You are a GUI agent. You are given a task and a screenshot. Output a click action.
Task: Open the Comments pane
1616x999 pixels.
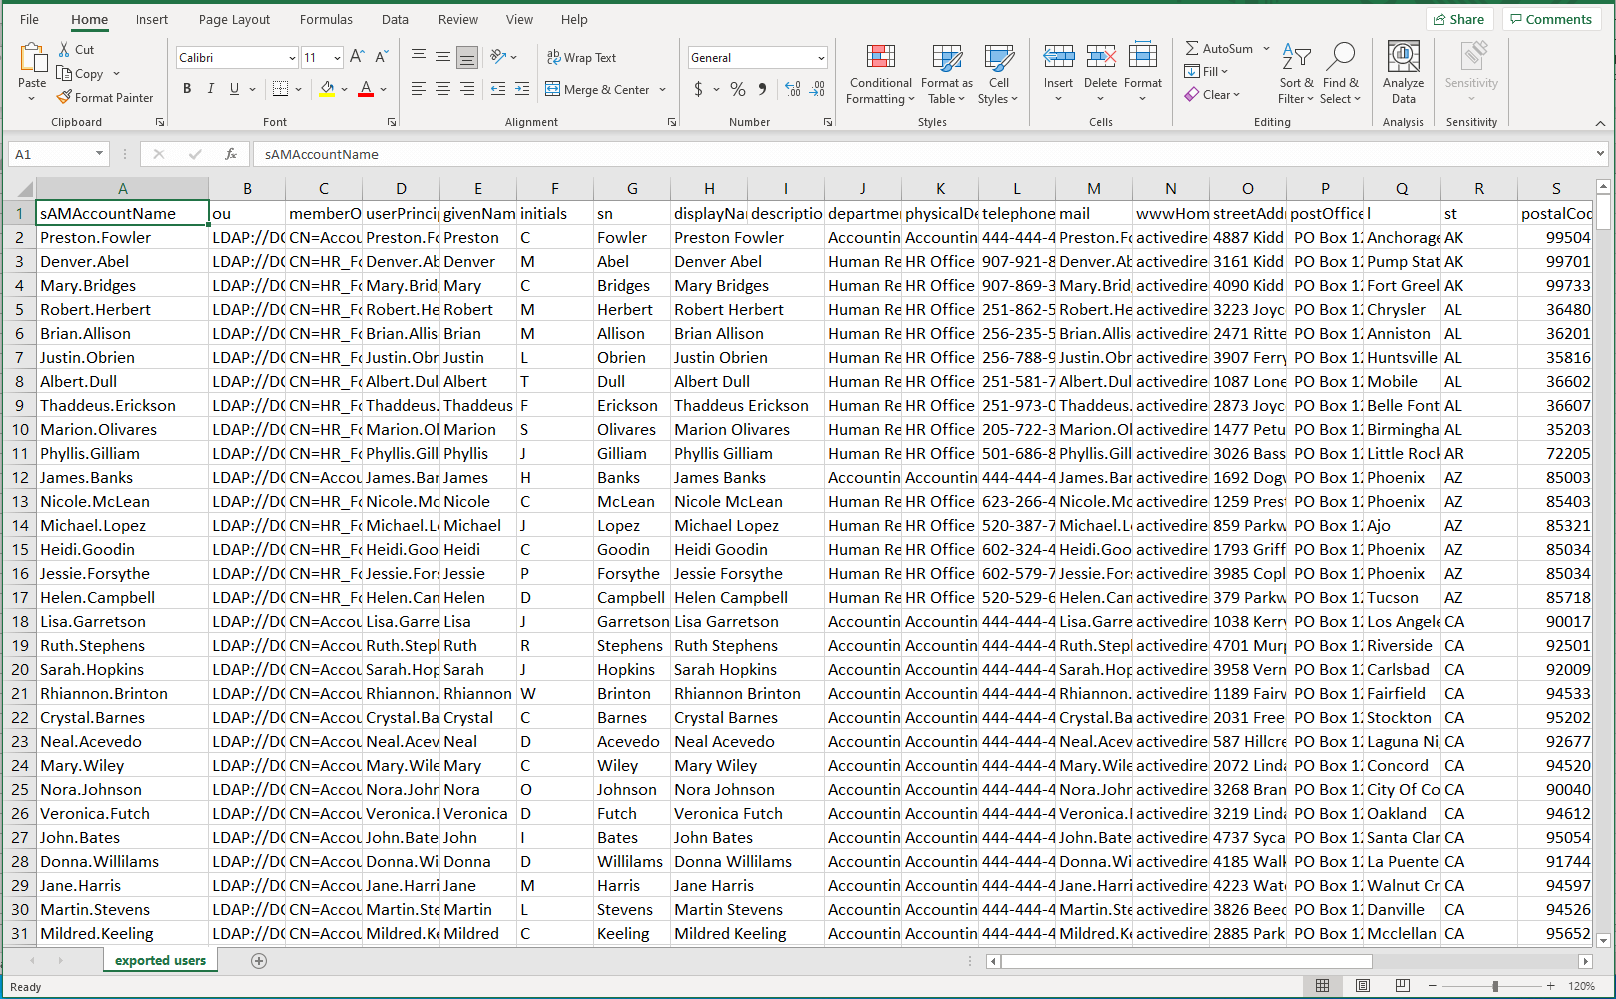1551,18
